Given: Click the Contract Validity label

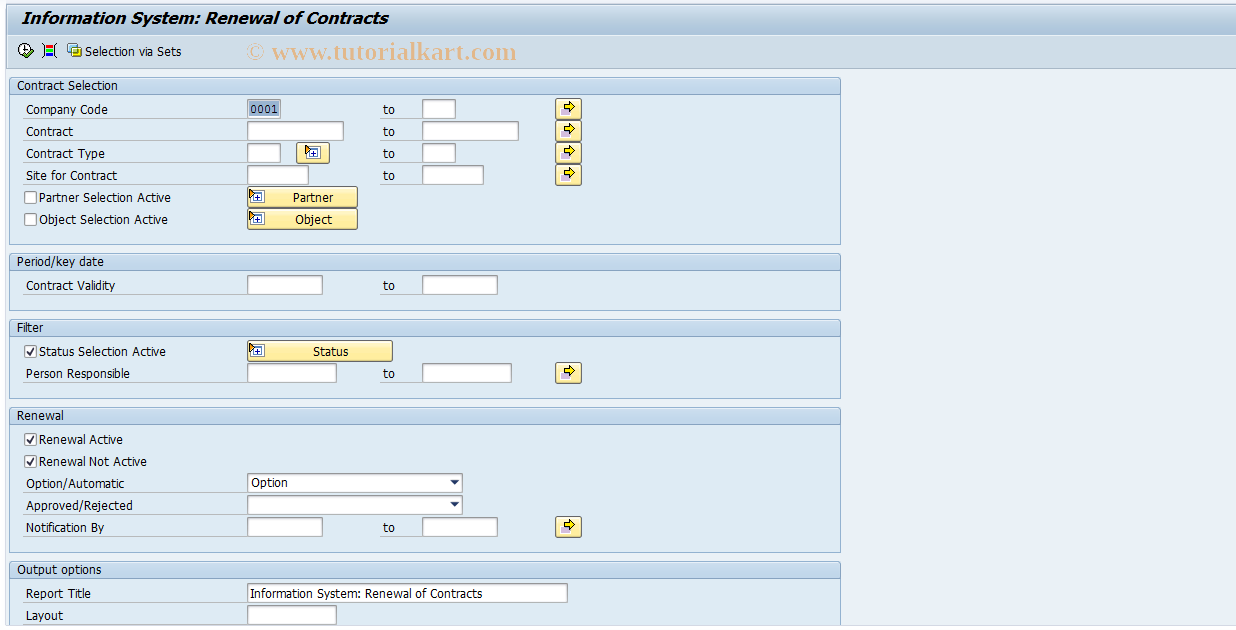Looking at the screenshot, I should pyautogui.click(x=71, y=286).
